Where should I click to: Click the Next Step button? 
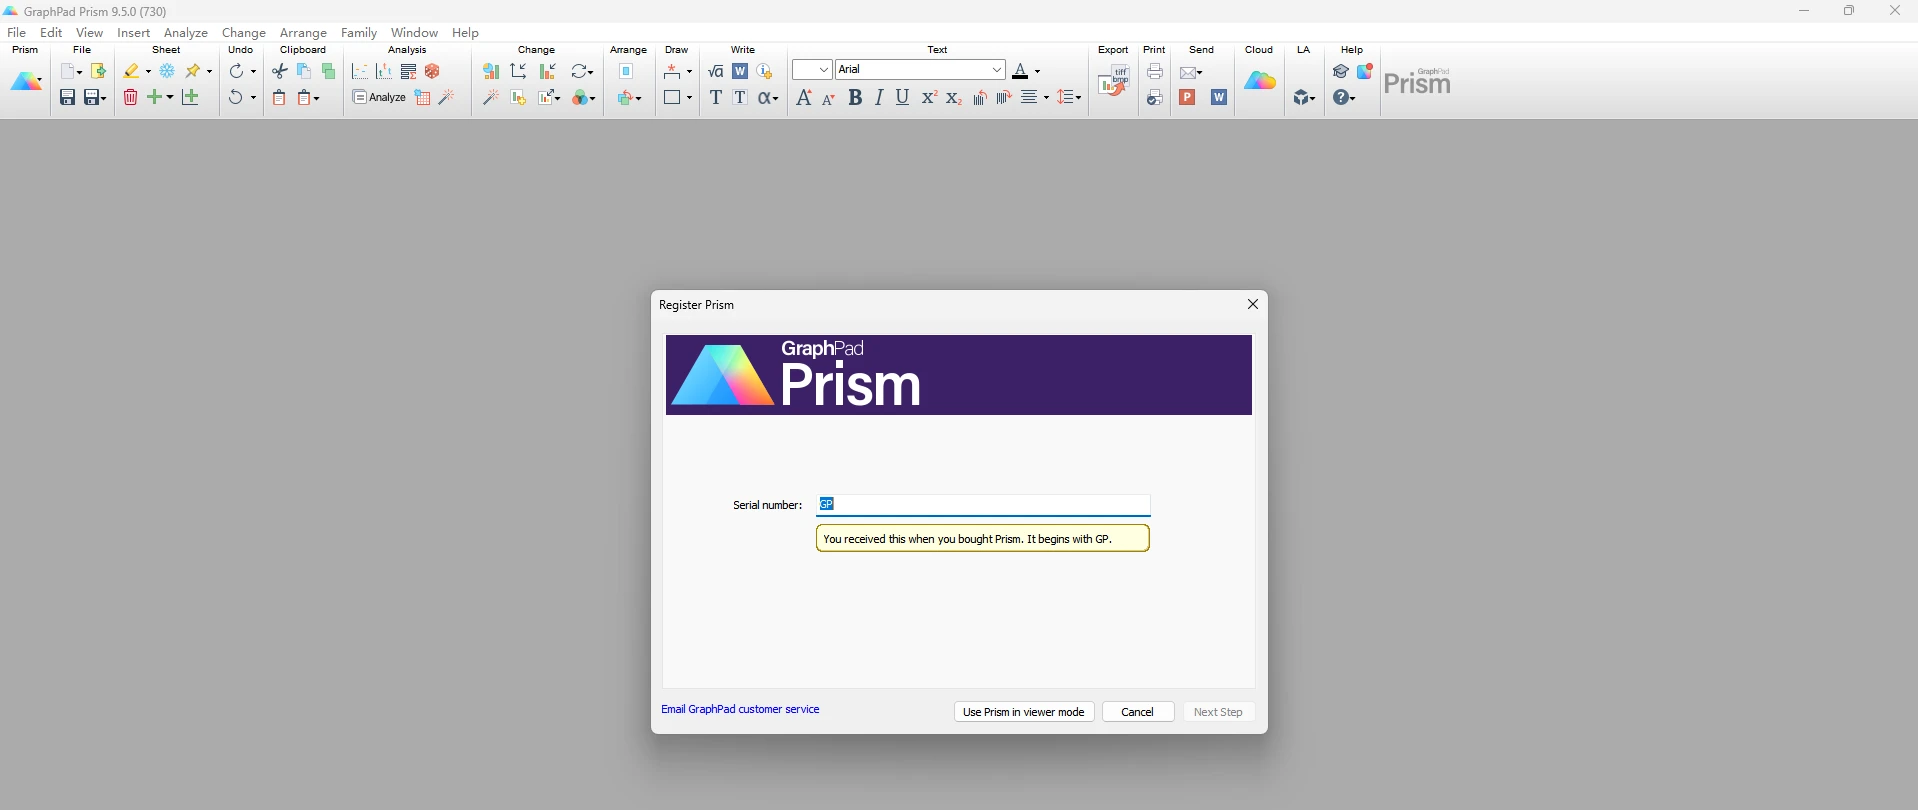[1219, 712]
